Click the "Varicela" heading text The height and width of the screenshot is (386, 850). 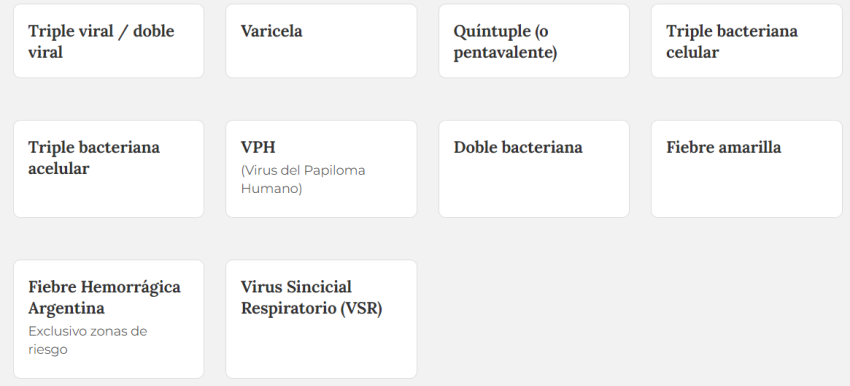click(x=272, y=31)
